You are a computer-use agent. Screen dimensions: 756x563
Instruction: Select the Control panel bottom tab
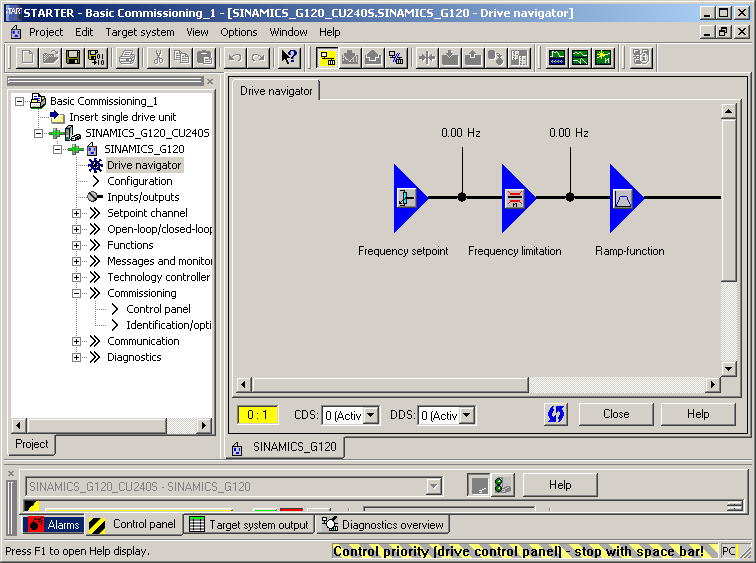(x=135, y=524)
